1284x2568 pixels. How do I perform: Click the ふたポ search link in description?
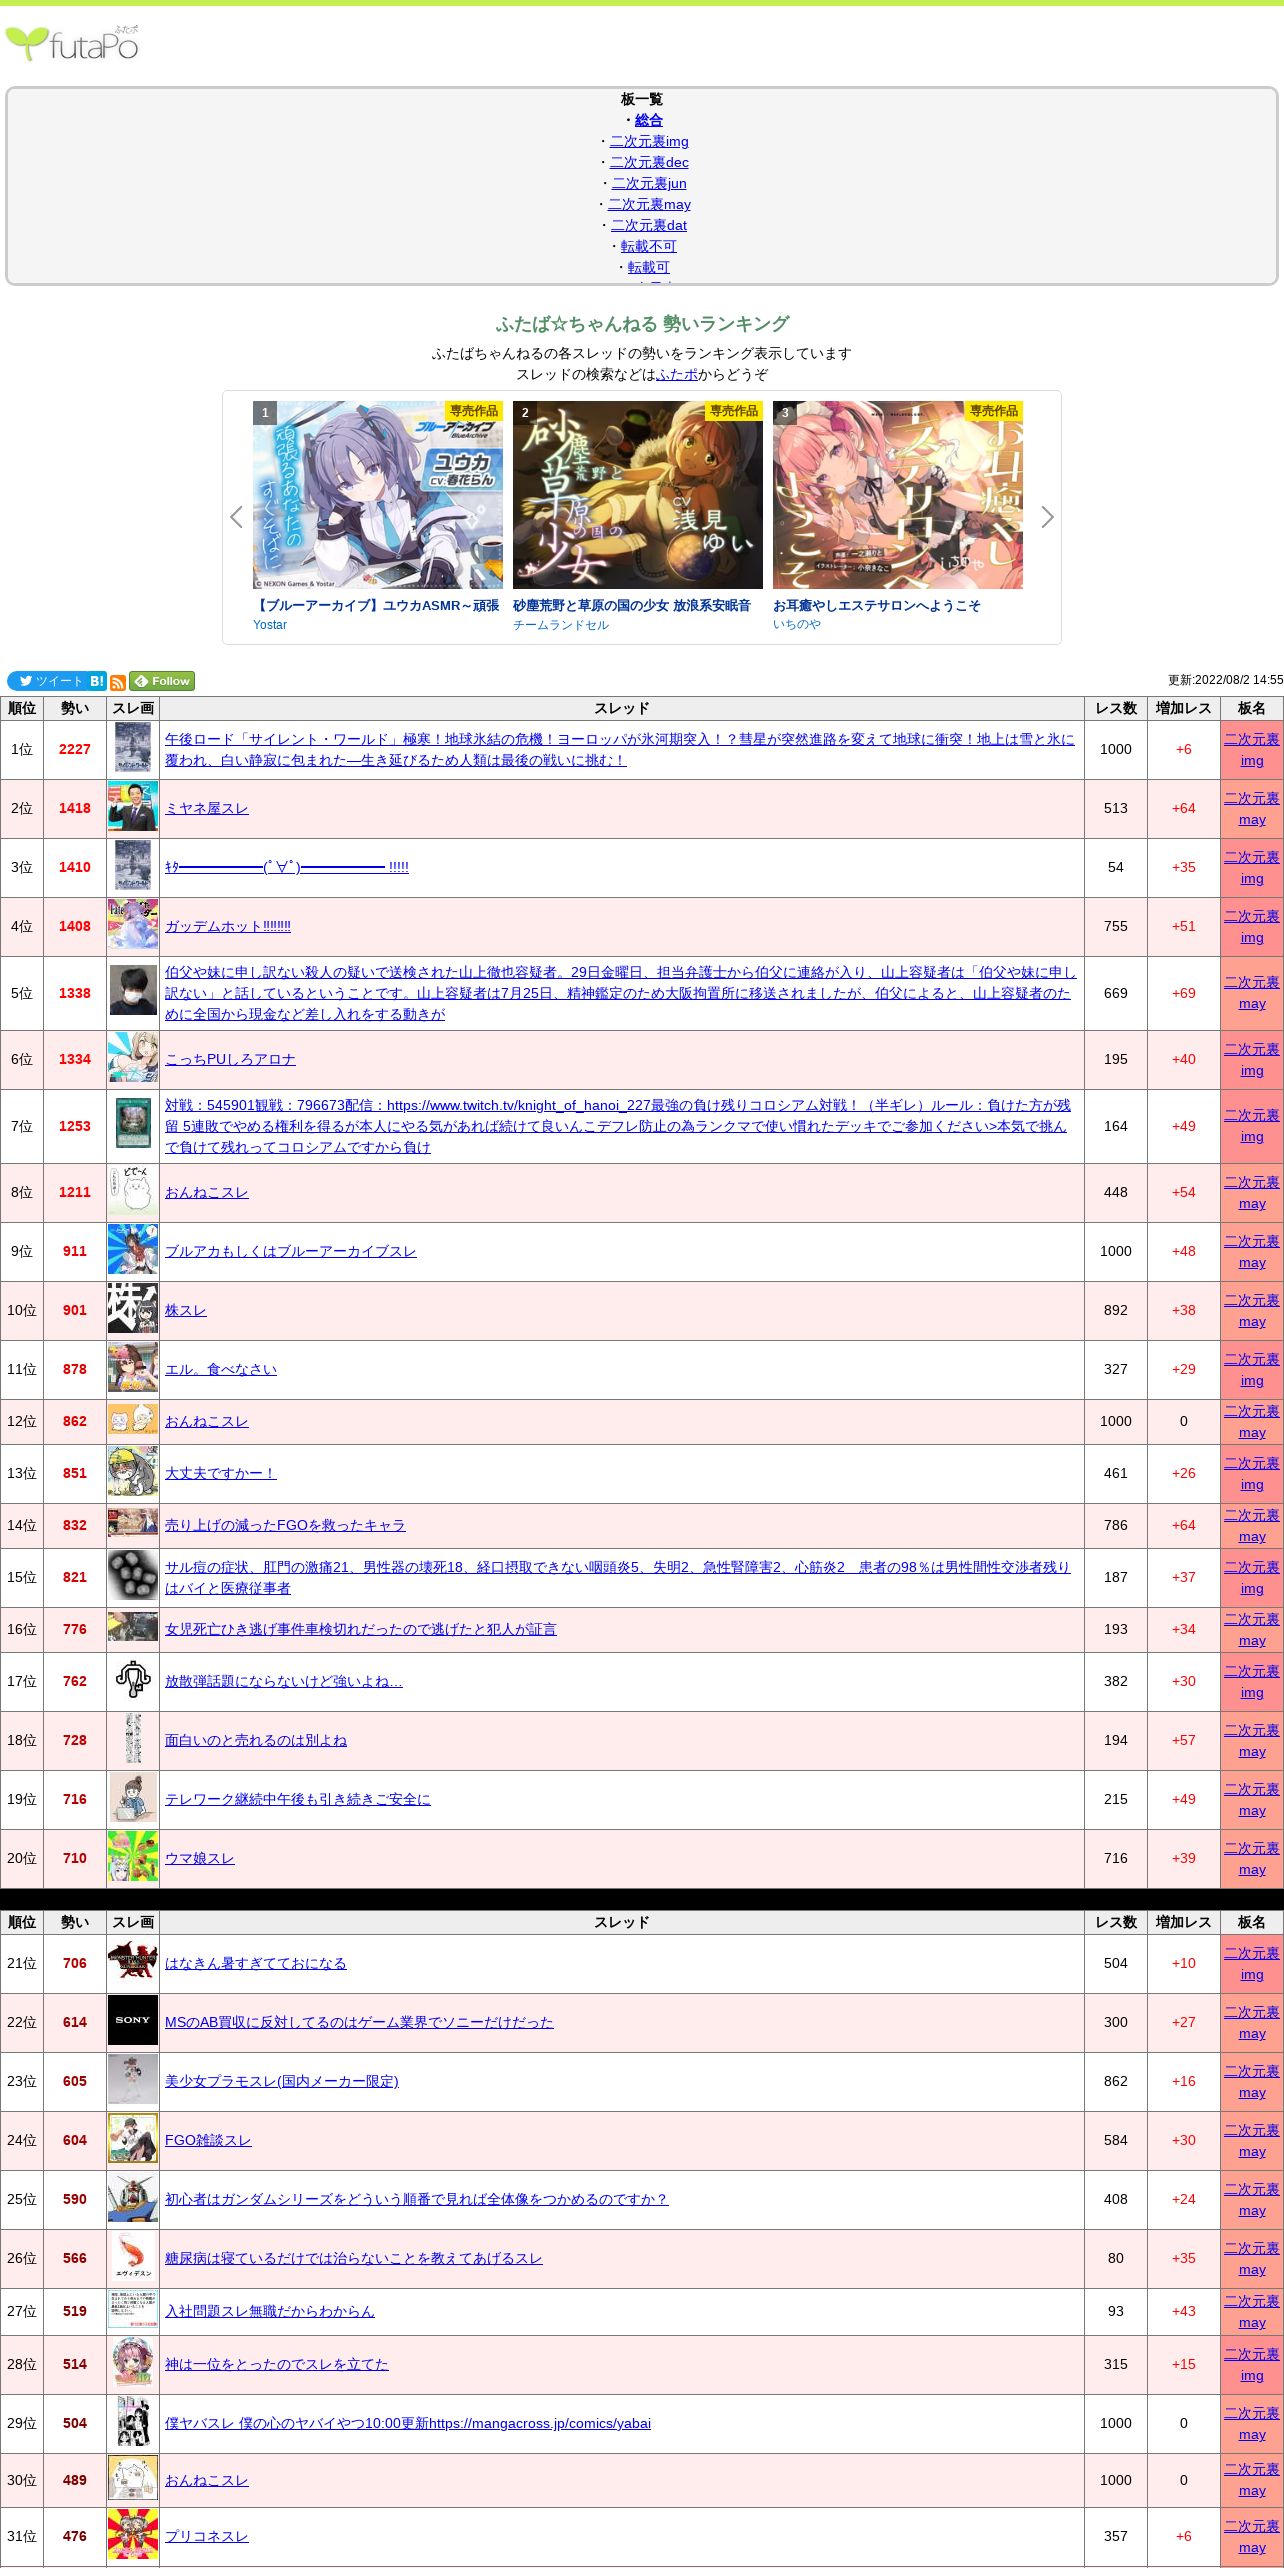click(x=677, y=374)
